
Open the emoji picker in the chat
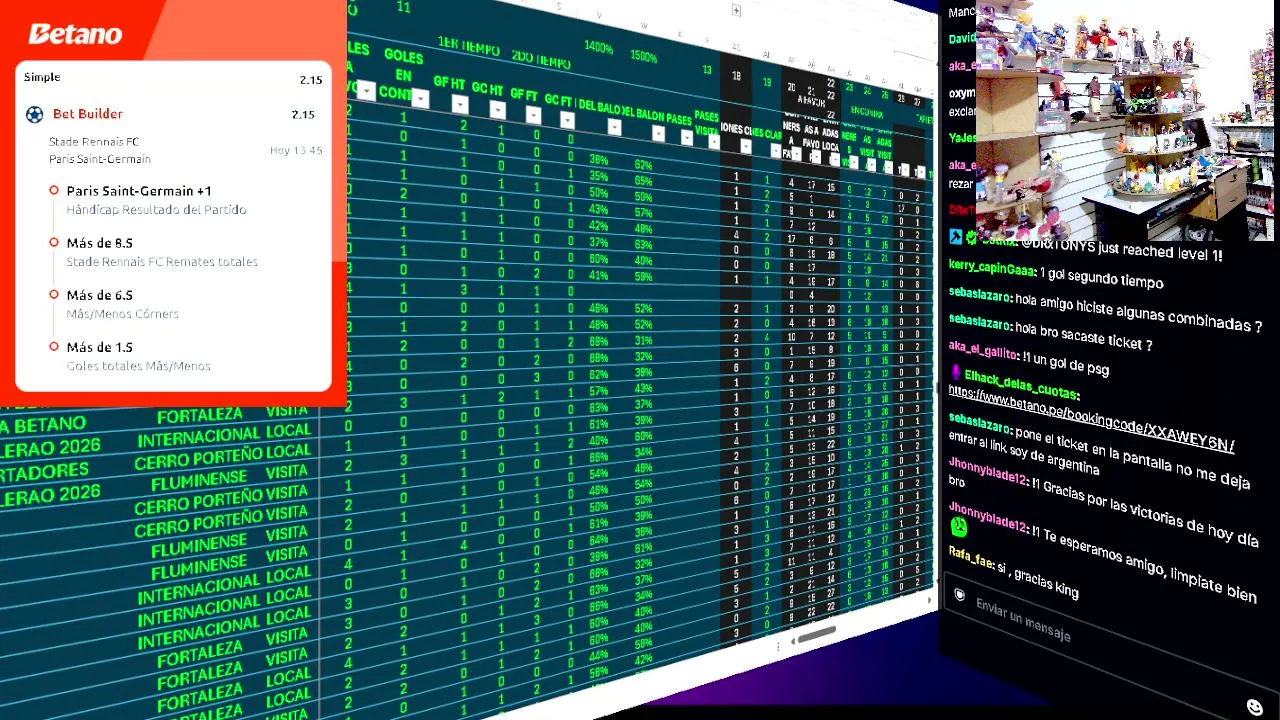point(1255,707)
